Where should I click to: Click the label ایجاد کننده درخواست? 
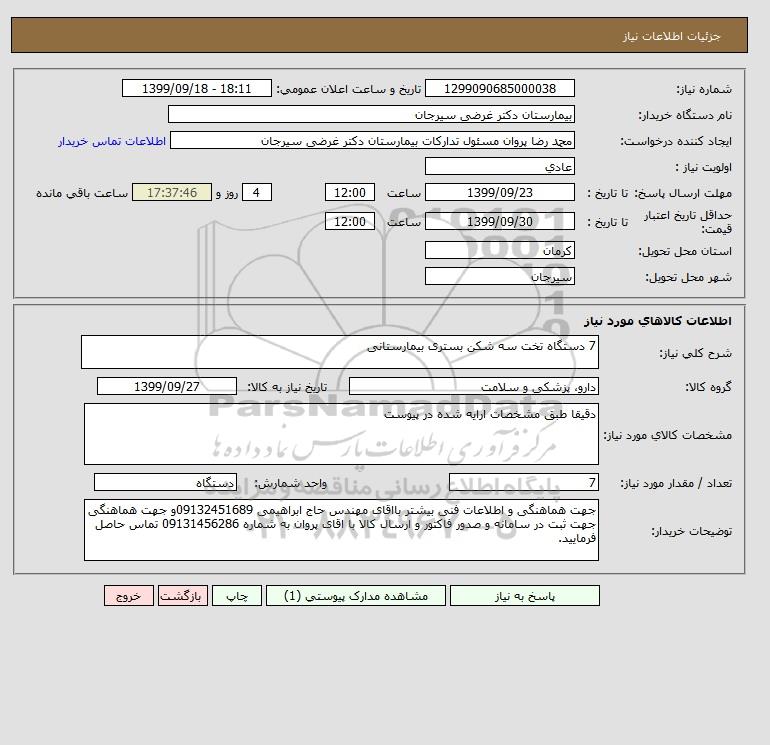(676, 141)
